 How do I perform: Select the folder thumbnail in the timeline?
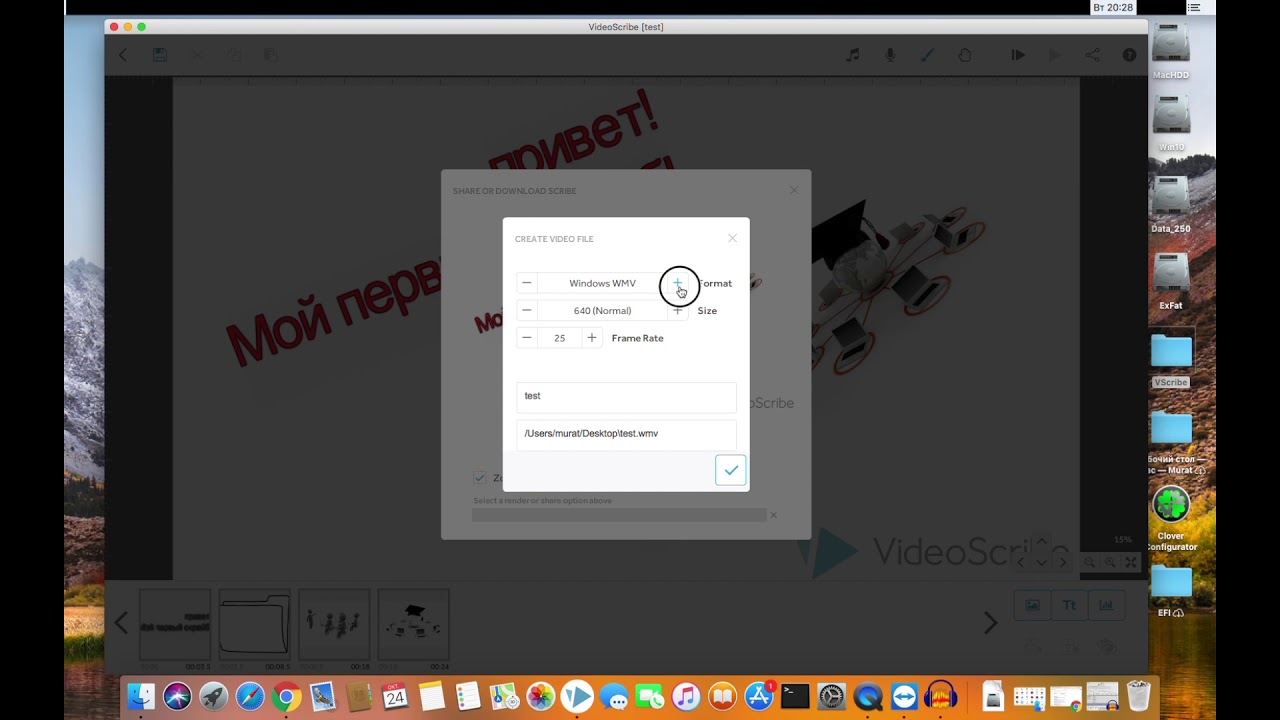[254, 625]
